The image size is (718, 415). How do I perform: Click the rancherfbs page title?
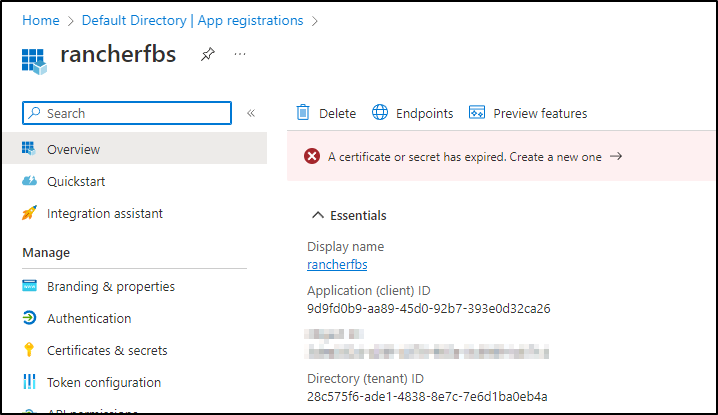(118, 55)
